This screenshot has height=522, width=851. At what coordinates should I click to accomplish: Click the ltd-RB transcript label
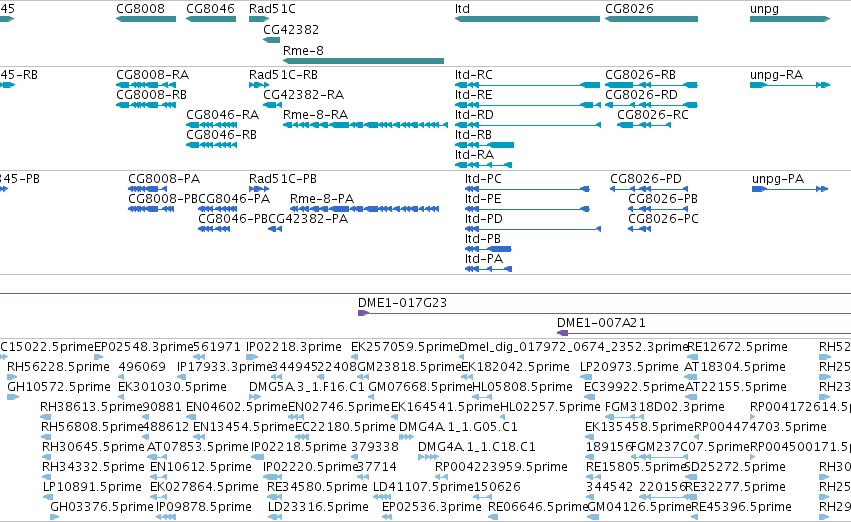click(x=473, y=135)
